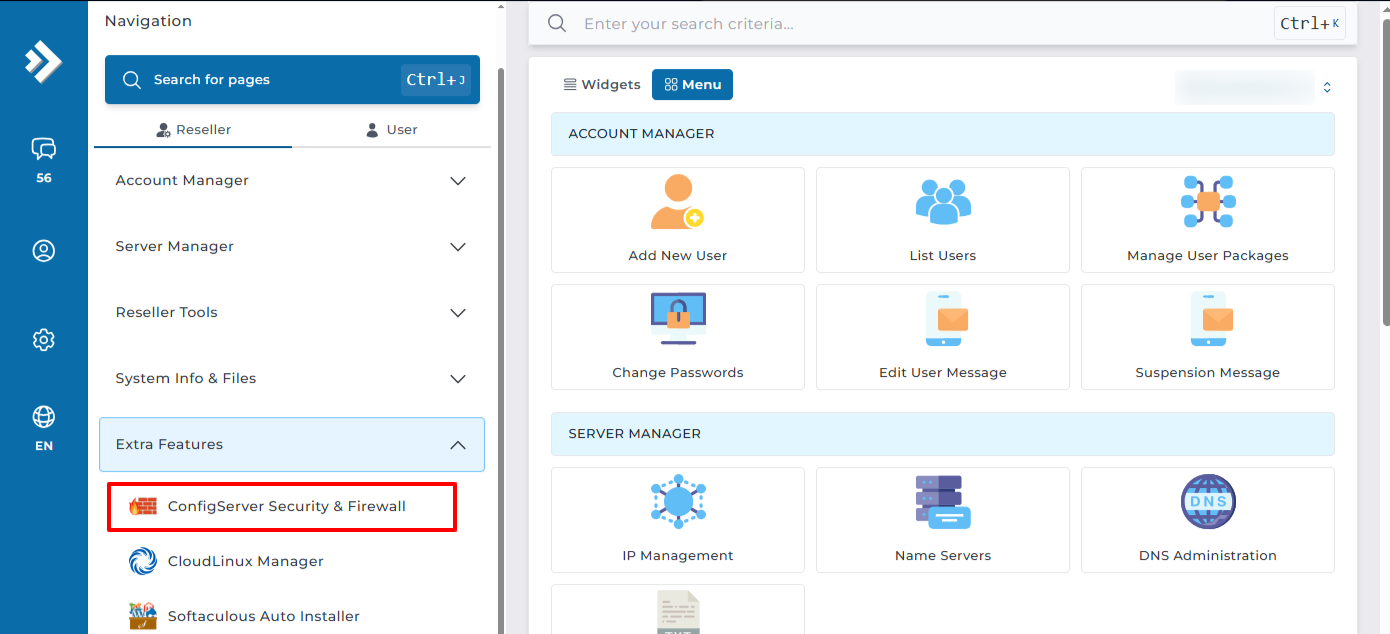Screen dimensions: 1390x634
Task: Click the settings gear in sidebar
Action: click(43, 340)
